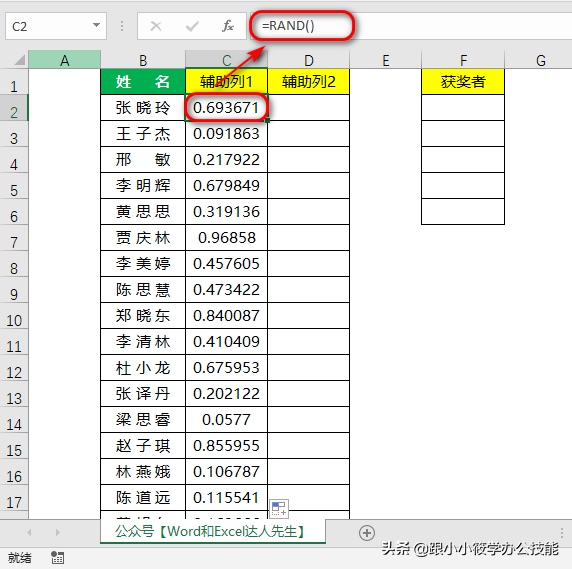Click the 辅助列2 header cell
The width and height of the screenshot is (572, 569).
(309, 82)
